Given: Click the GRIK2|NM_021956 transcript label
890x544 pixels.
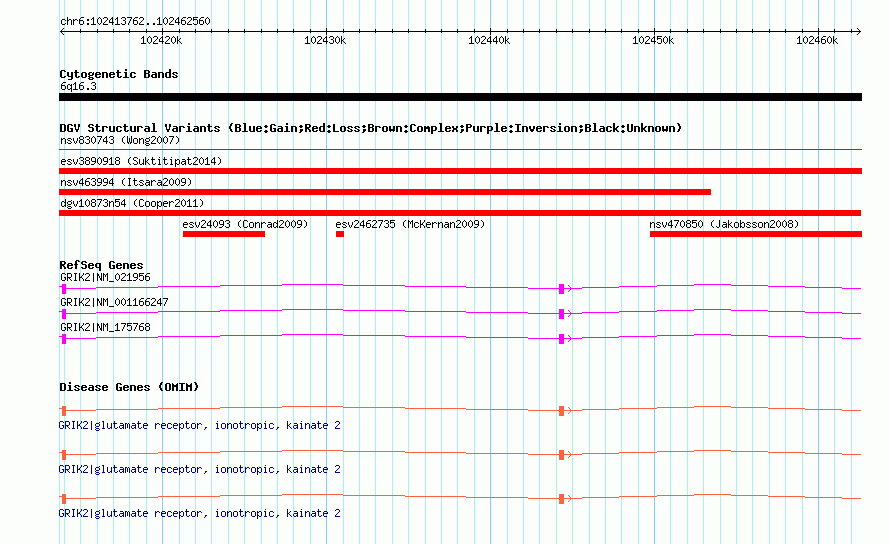Looking at the screenshot, I should click(x=106, y=277).
